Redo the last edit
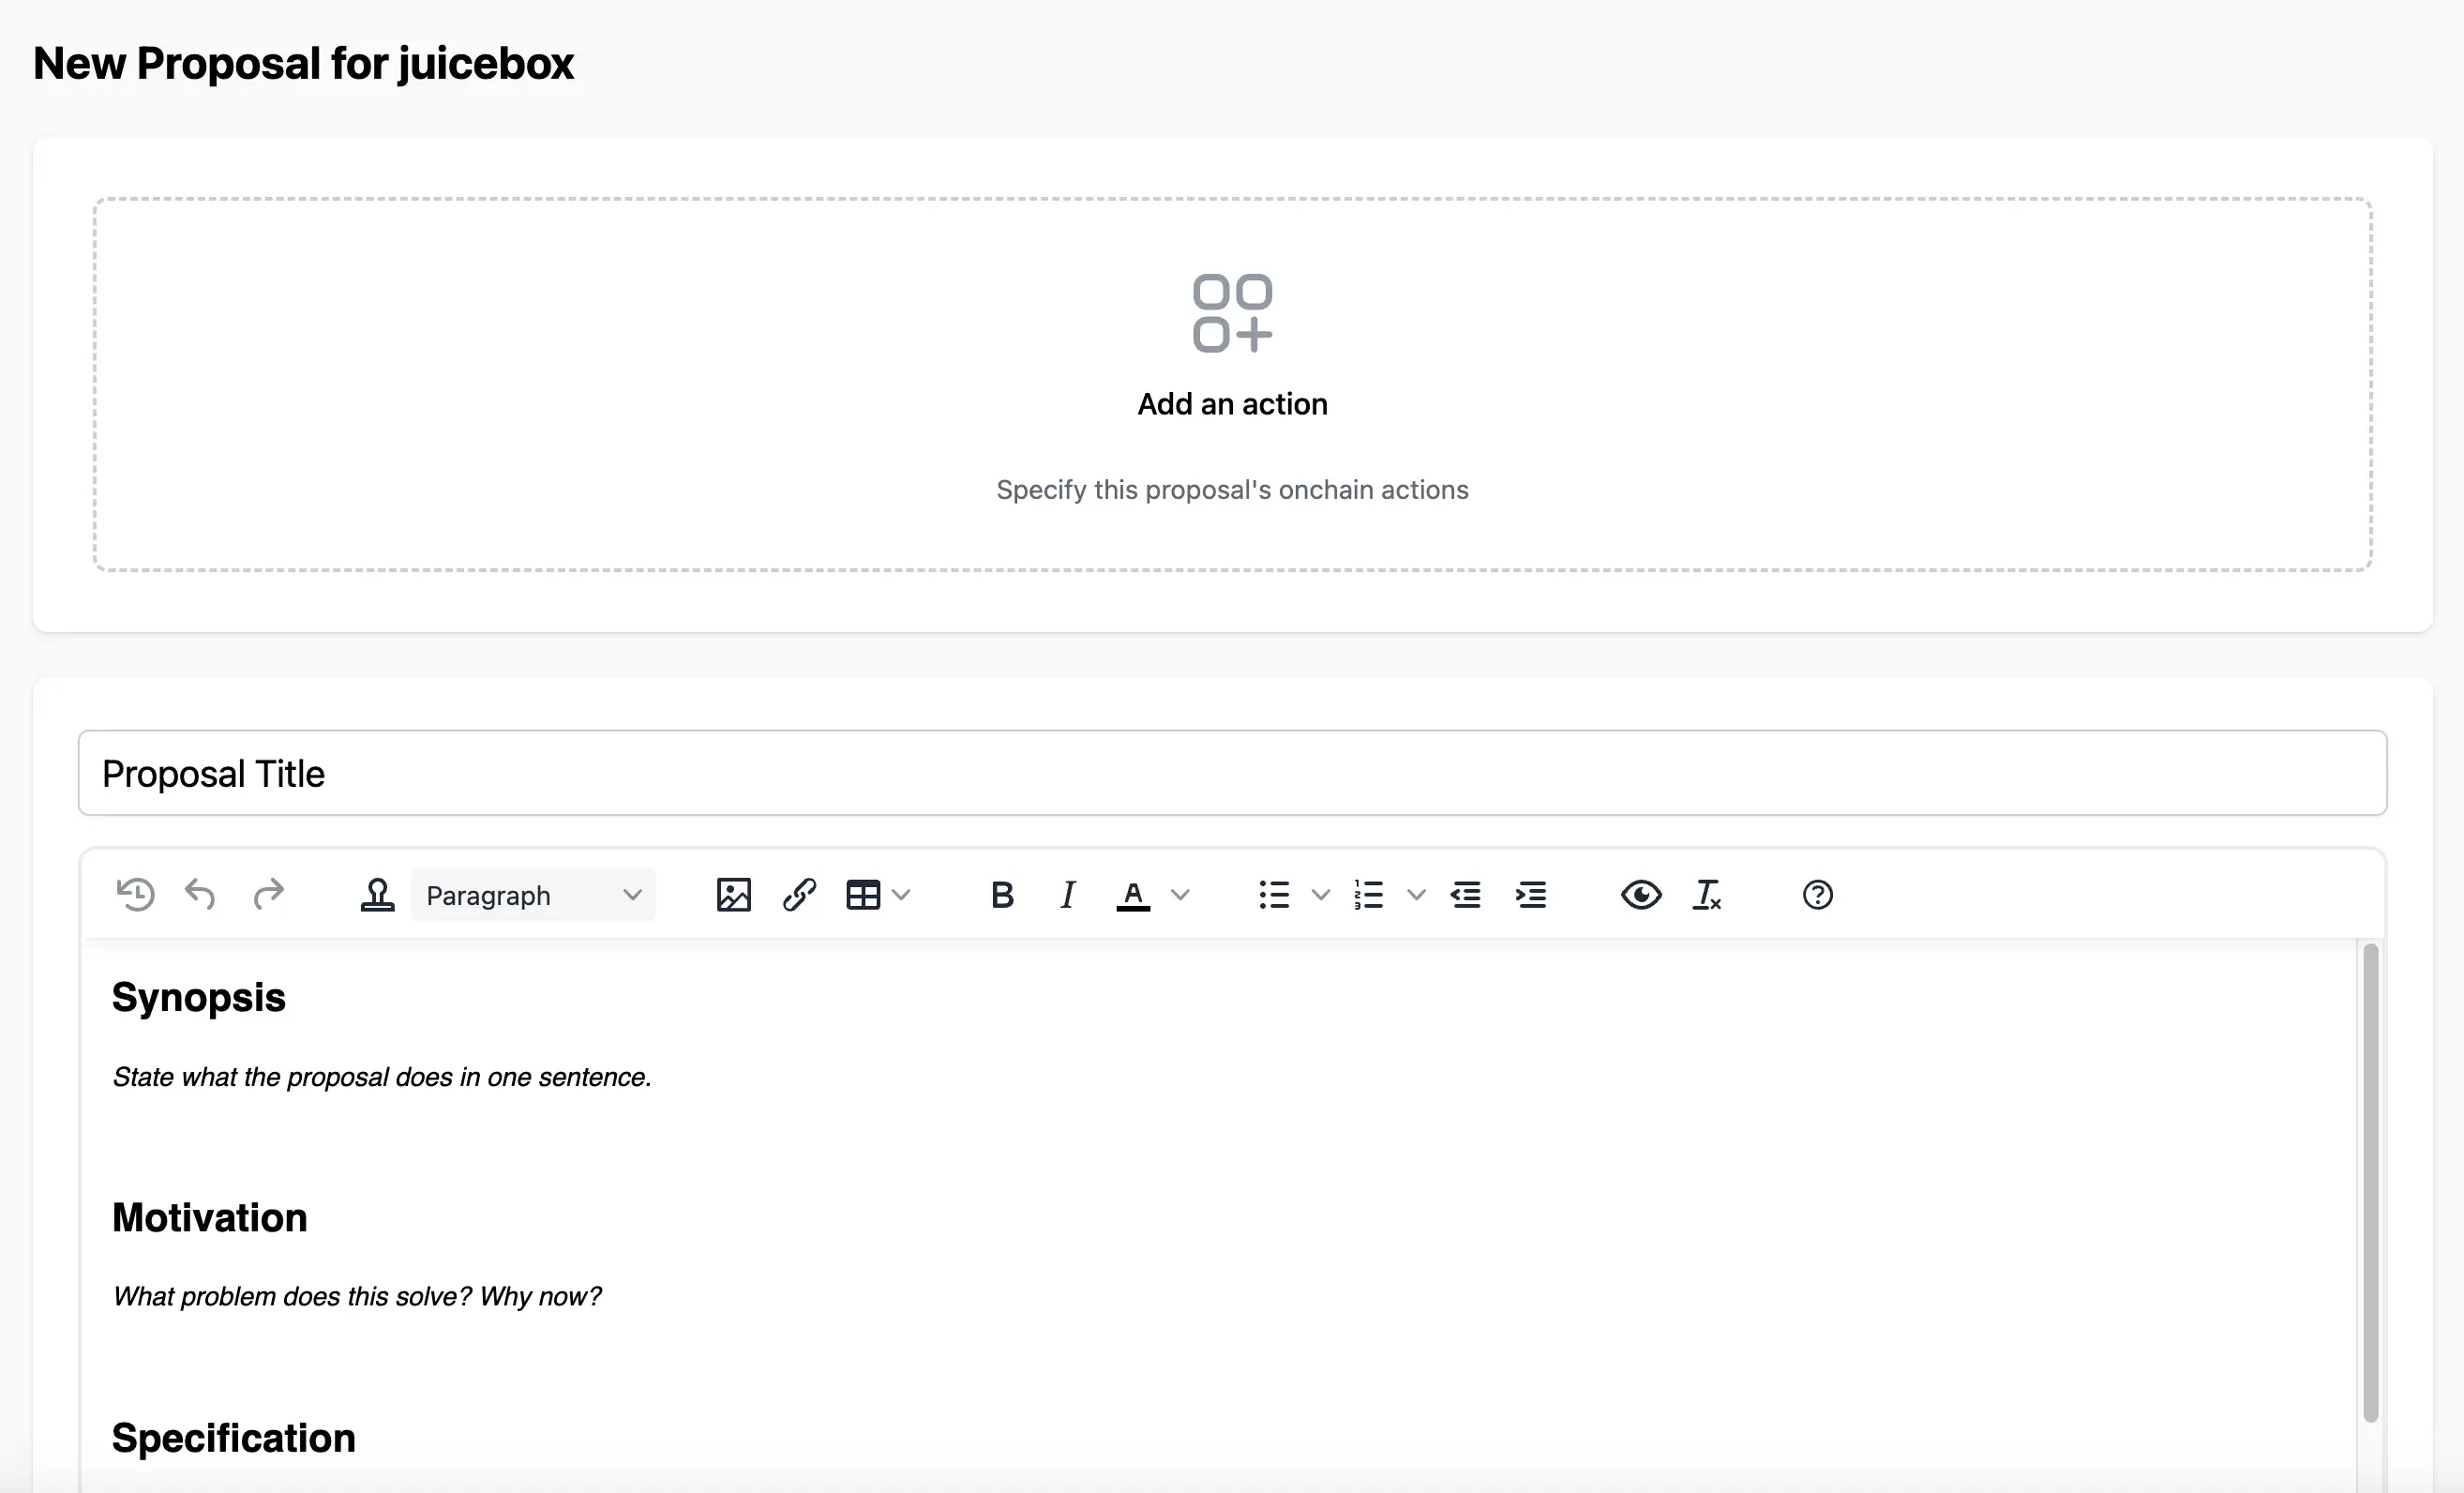This screenshot has height=1493, width=2464. click(268, 895)
